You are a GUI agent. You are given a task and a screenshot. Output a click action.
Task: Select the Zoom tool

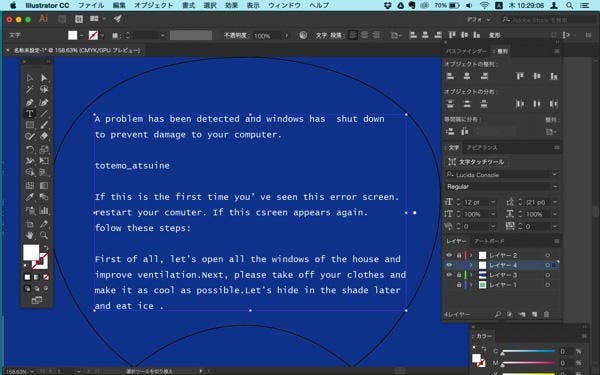(x=44, y=235)
